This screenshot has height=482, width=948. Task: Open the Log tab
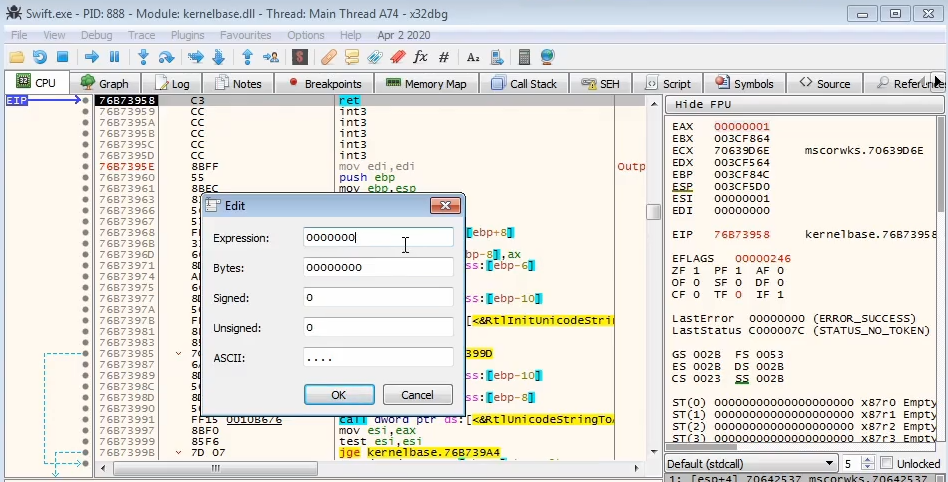point(172,83)
